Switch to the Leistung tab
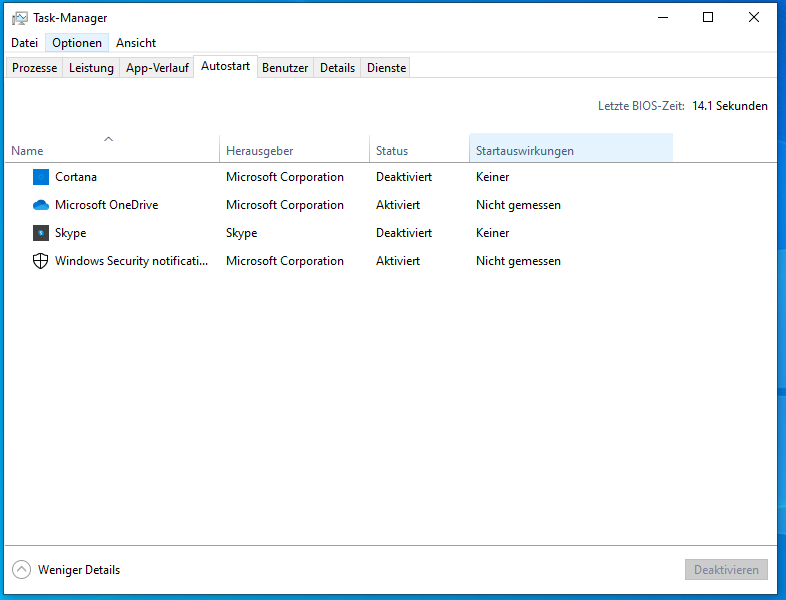 click(91, 68)
